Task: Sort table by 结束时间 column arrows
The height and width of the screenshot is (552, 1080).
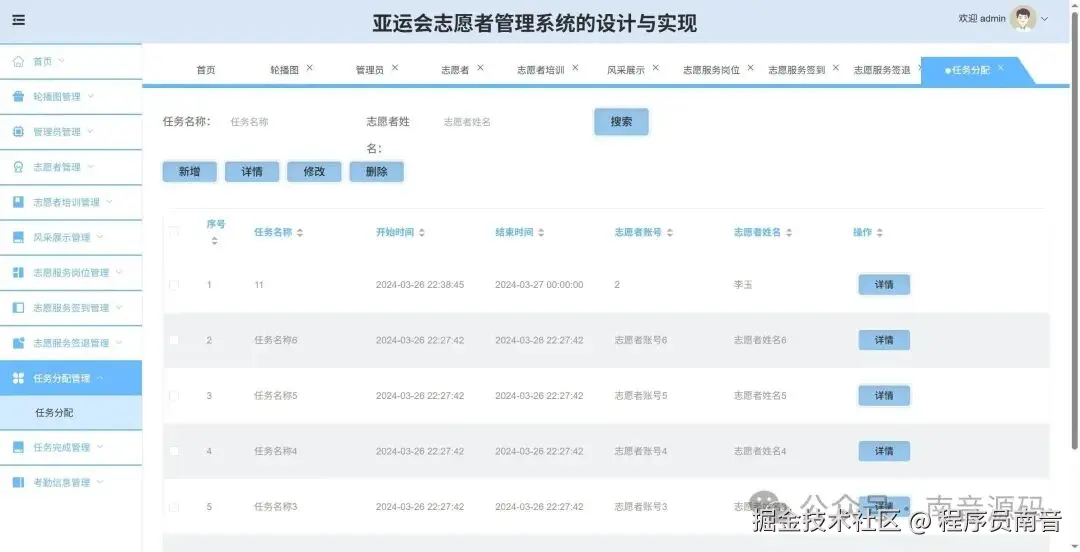Action: tap(541, 233)
